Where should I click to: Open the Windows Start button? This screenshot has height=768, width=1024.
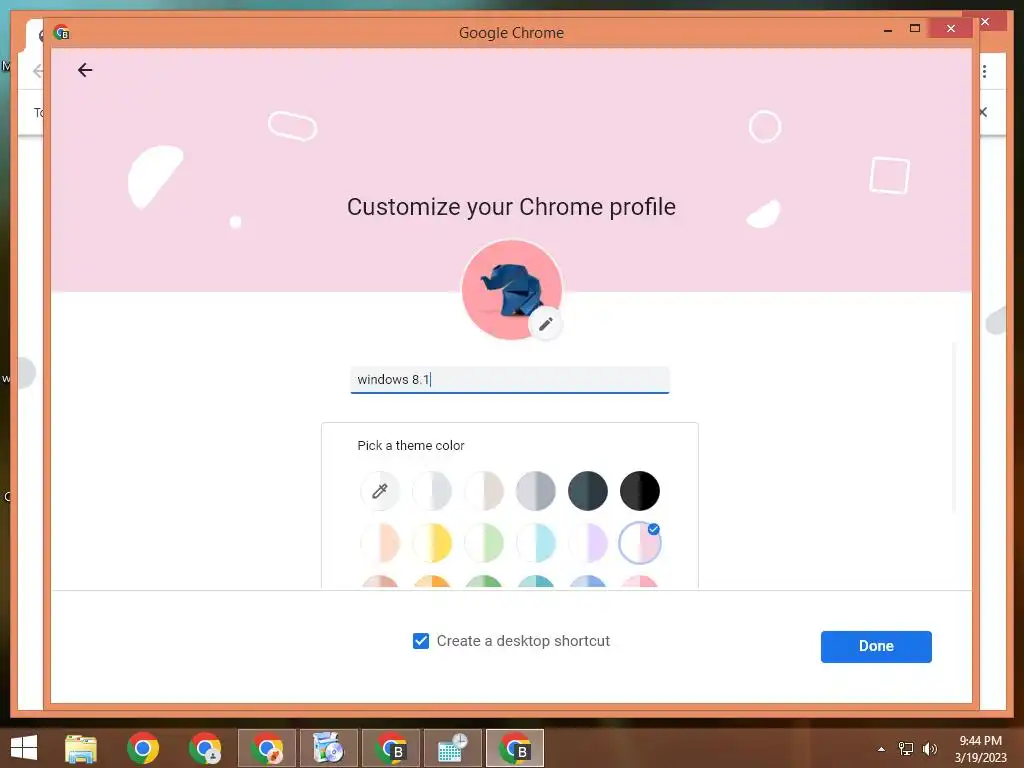24,748
